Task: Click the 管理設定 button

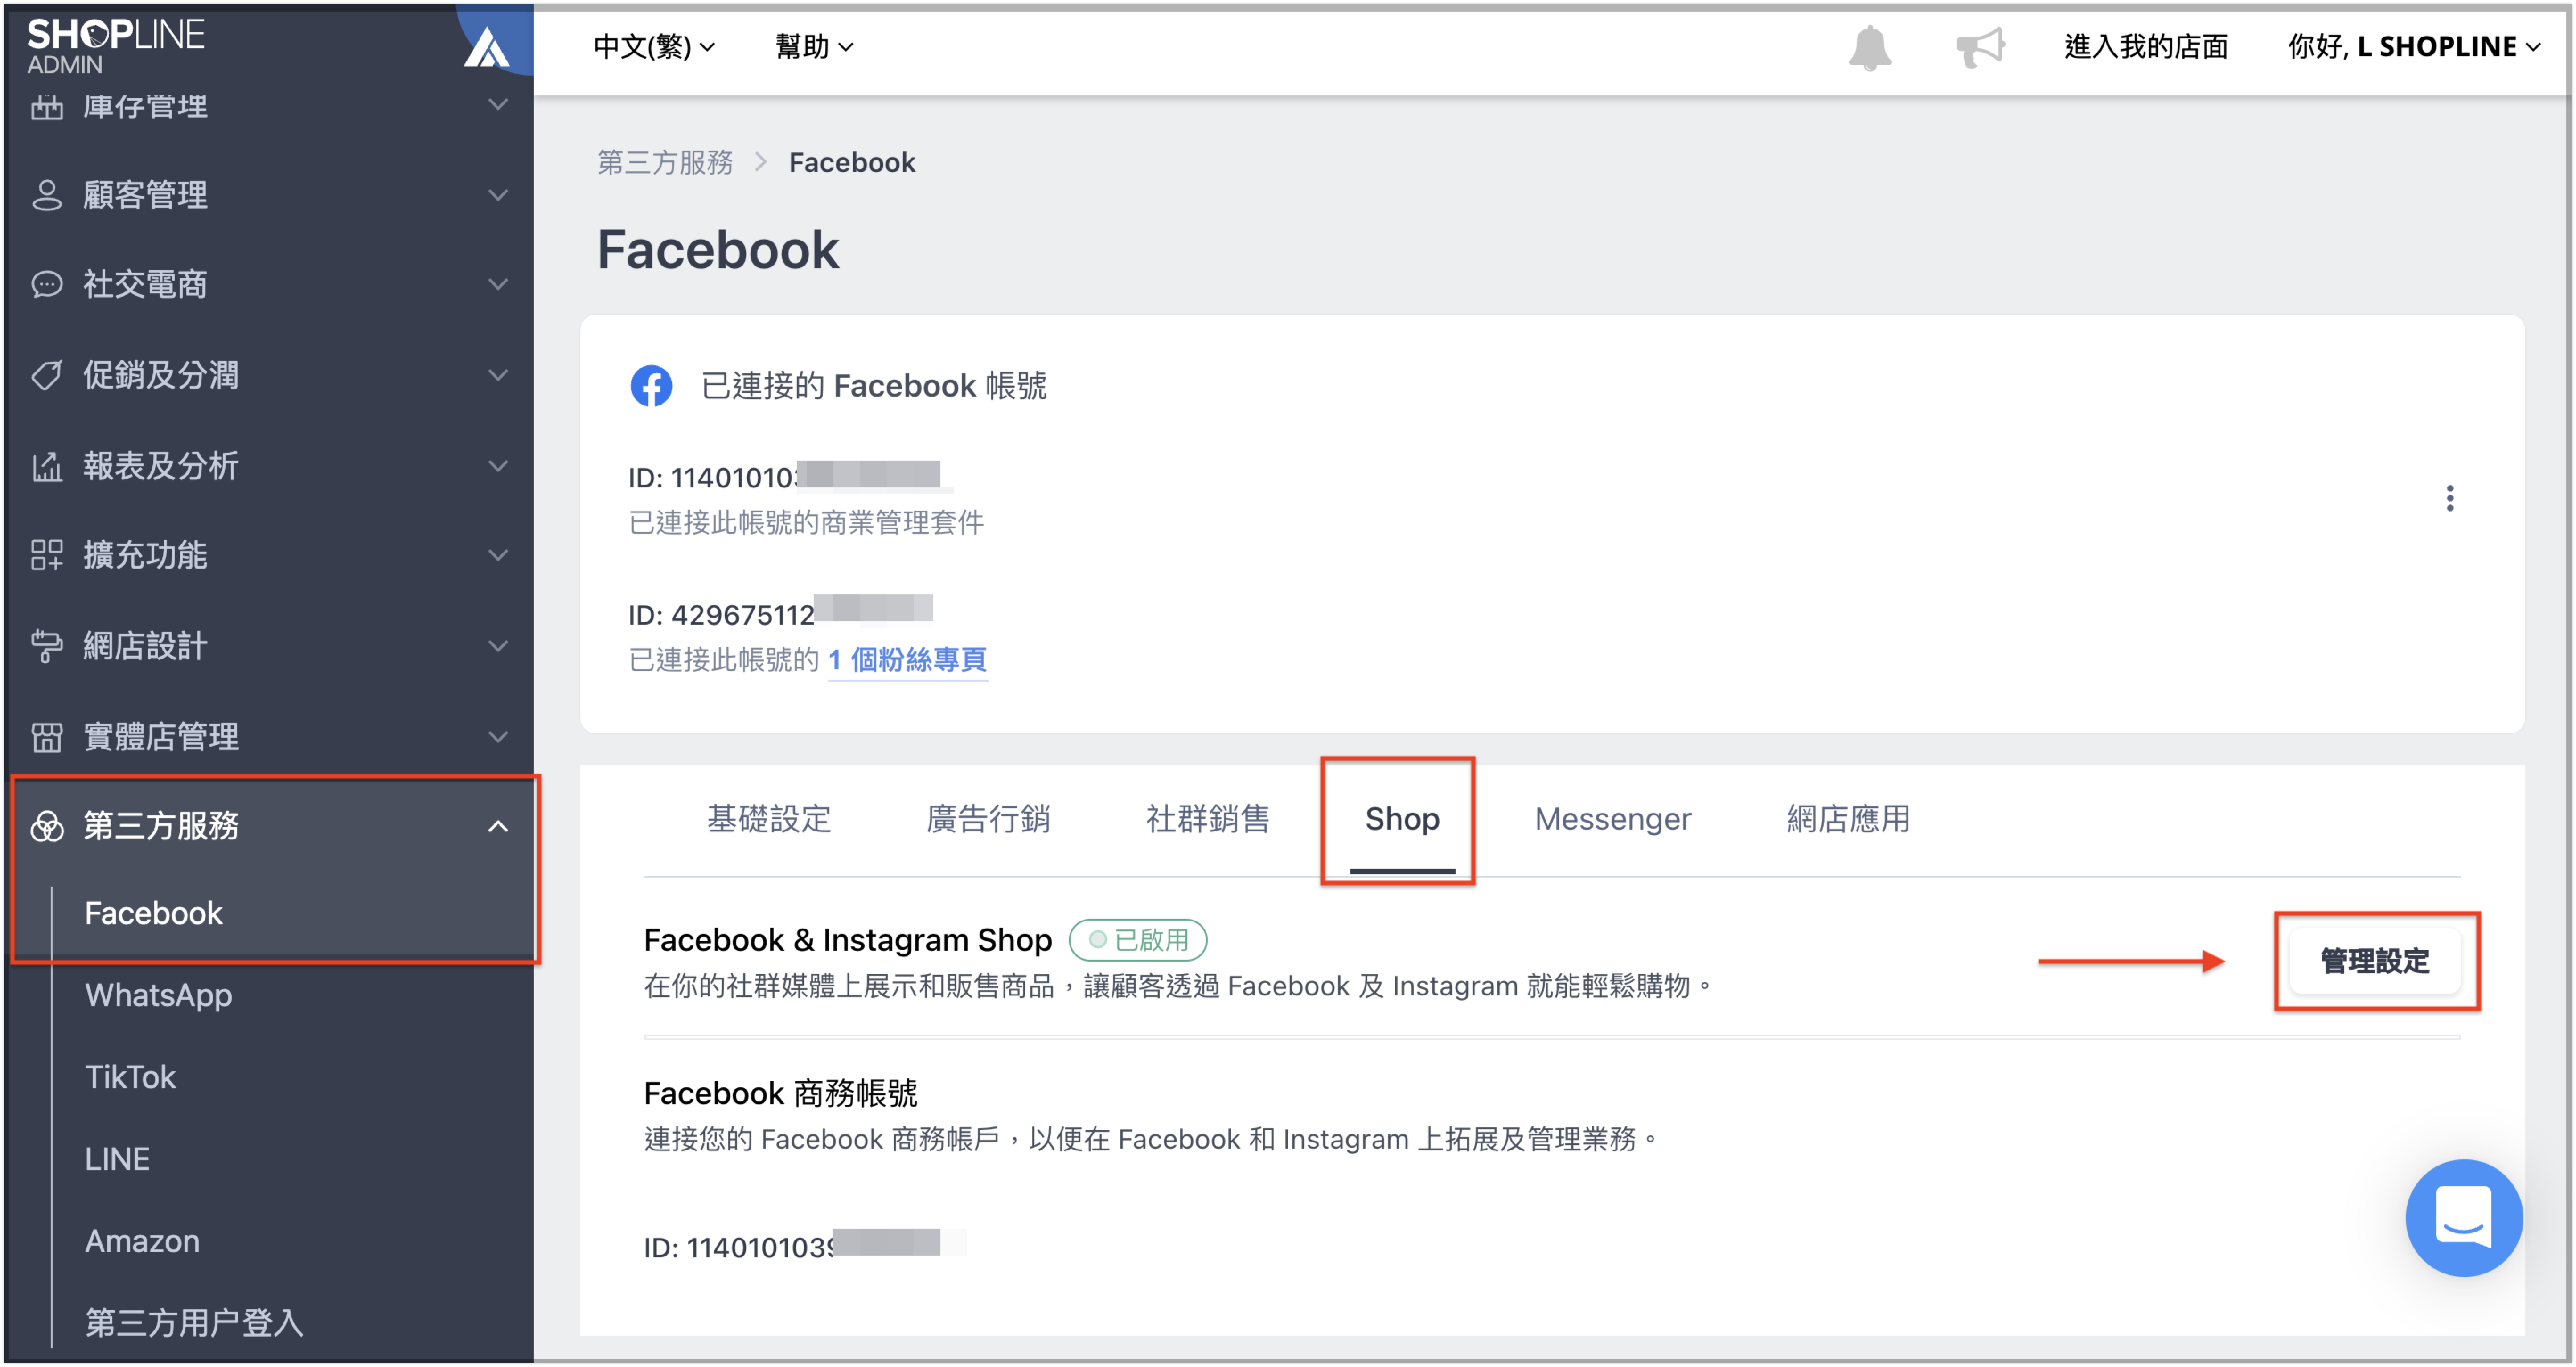Action: click(x=2374, y=961)
